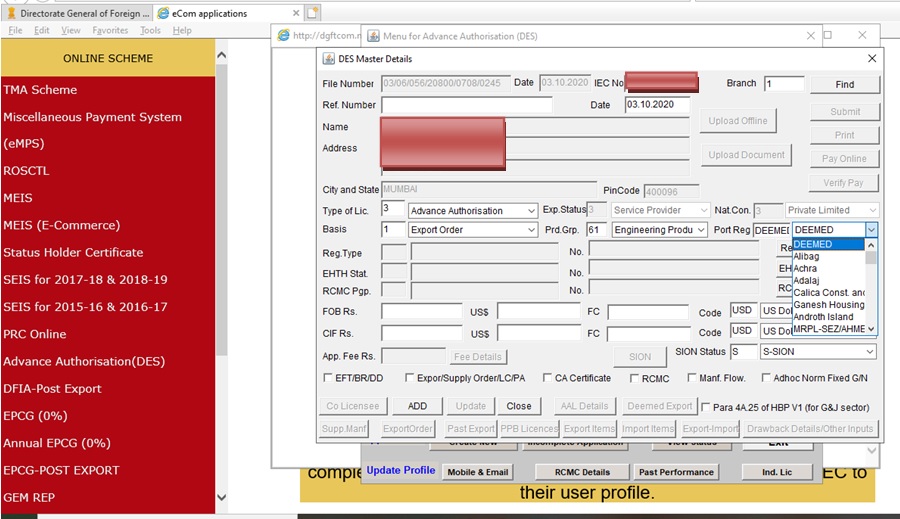Open TMA Scheme in Online Scheme sidebar

(40, 90)
